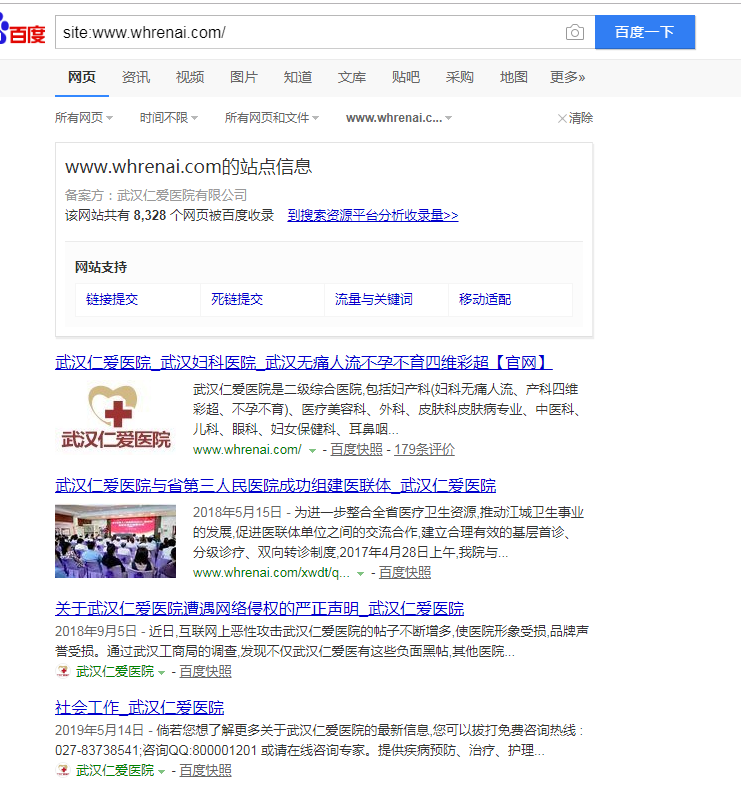Switch to the 采购 tab
This screenshot has height=789, width=741.
pyautogui.click(x=459, y=77)
